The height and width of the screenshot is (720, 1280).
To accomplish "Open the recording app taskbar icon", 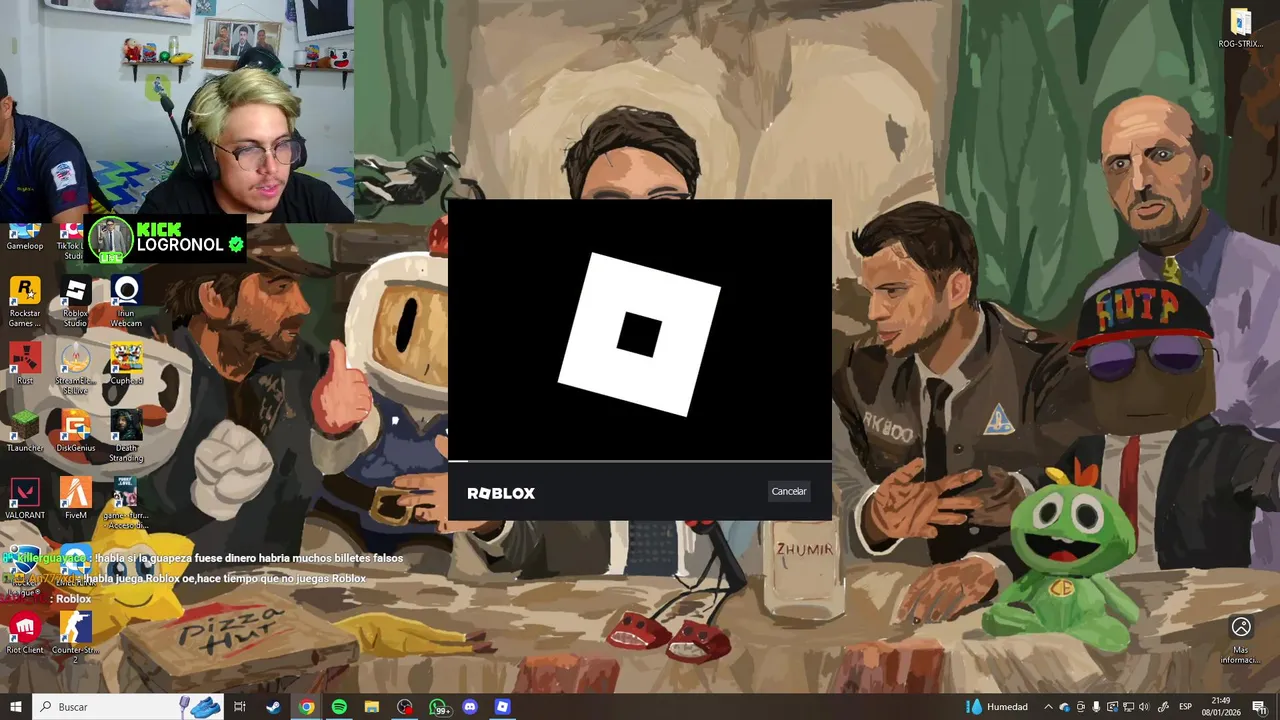I will tap(405, 707).
